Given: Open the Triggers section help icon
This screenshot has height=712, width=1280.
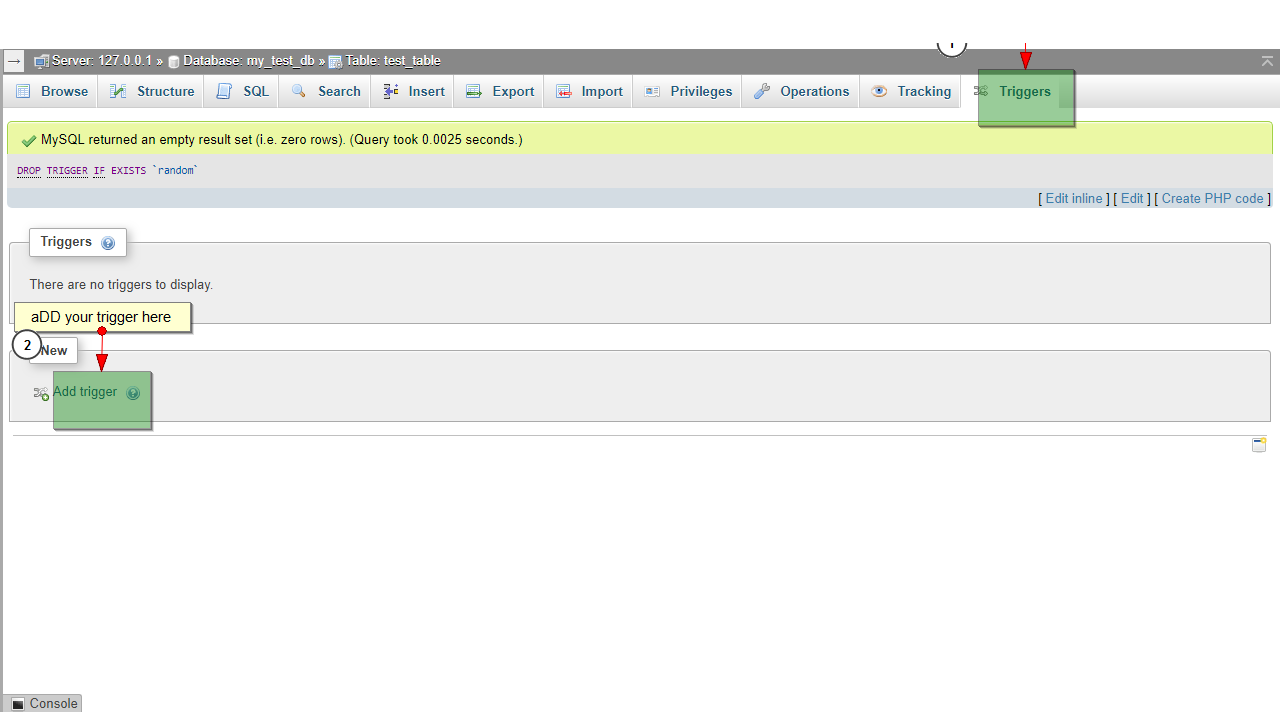Looking at the screenshot, I should coord(108,243).
